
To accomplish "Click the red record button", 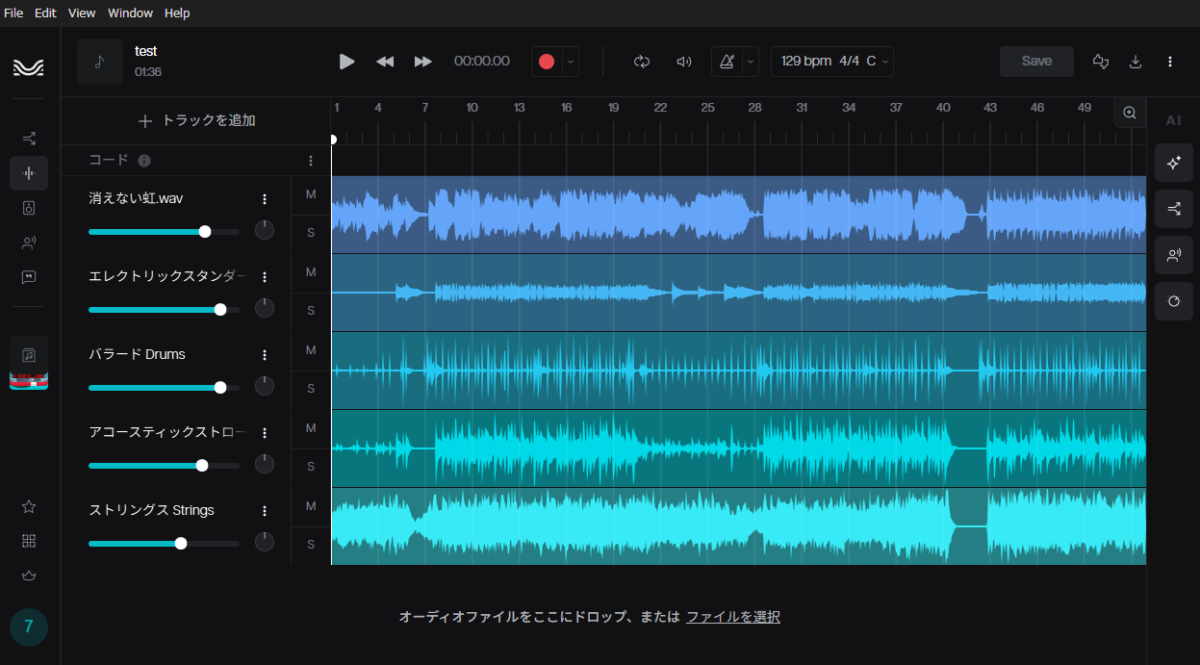I will click(x=546, y=61).
